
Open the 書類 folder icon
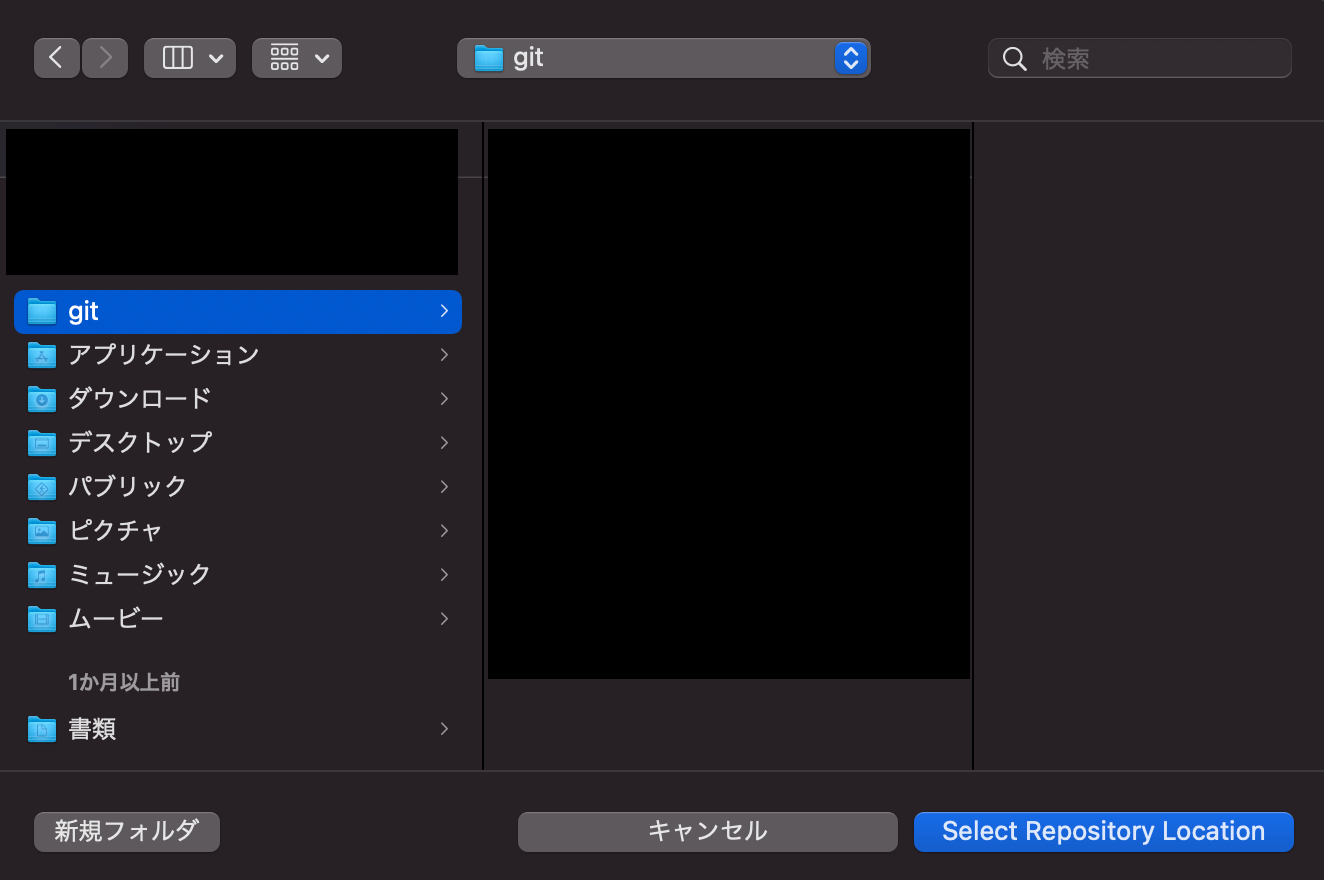[41, 729]
